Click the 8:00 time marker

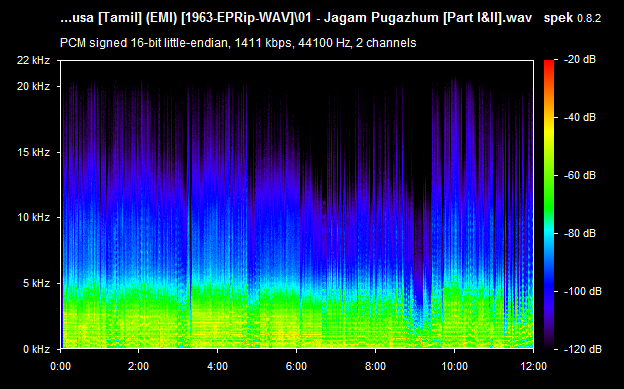click(x=375, y=366)
